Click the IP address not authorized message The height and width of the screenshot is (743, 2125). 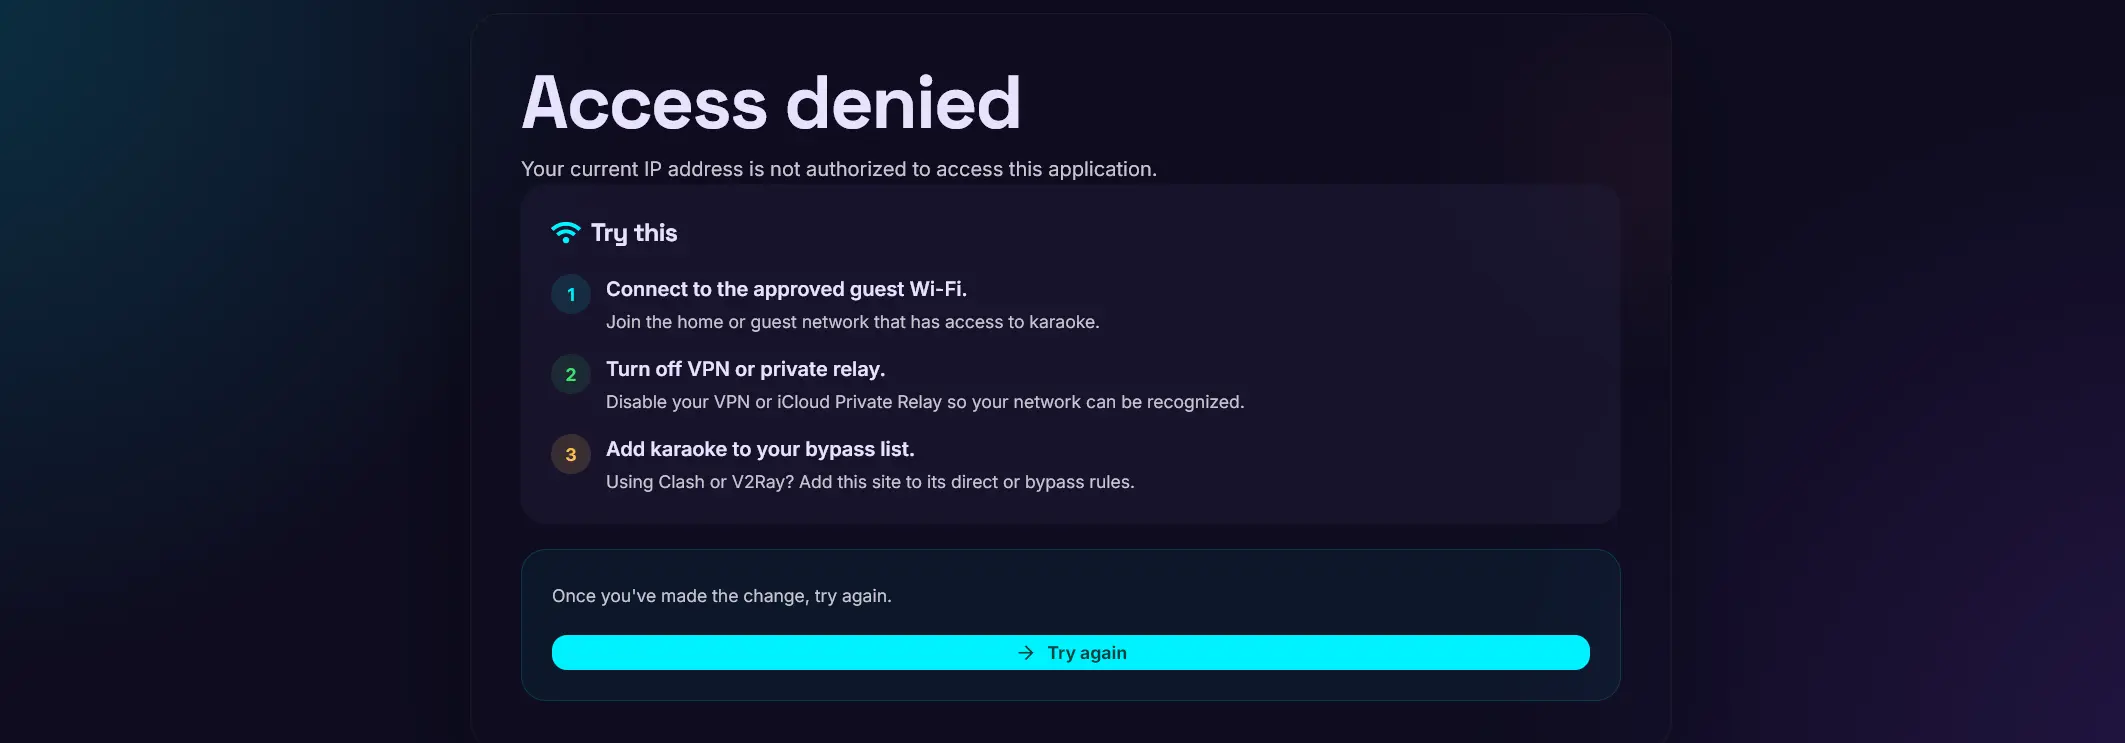[x=839, y=169]
